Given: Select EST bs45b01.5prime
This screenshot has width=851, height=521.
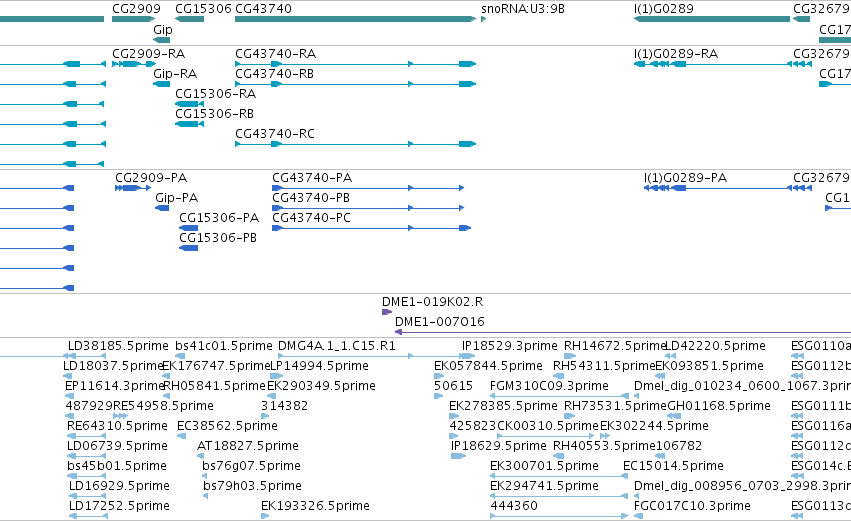Looking at the screenshot, I should [116, 467].
